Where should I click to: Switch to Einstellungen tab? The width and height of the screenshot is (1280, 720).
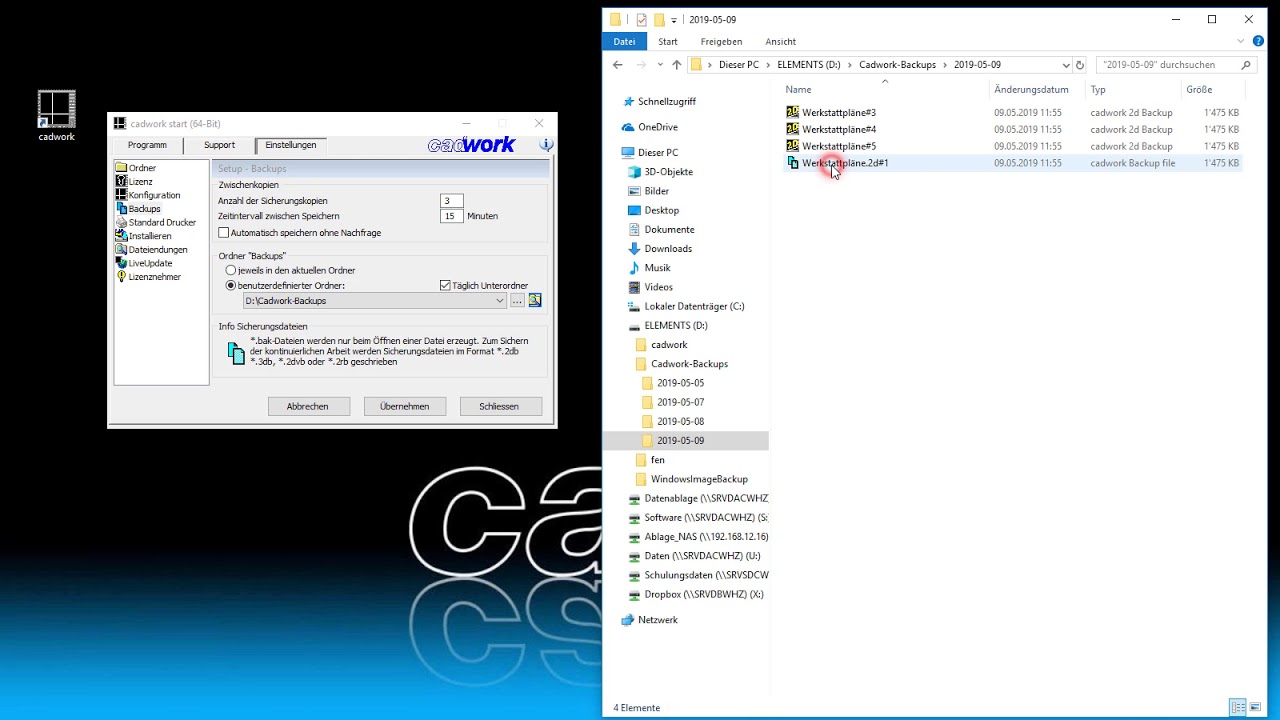click(x=291, y=145)
